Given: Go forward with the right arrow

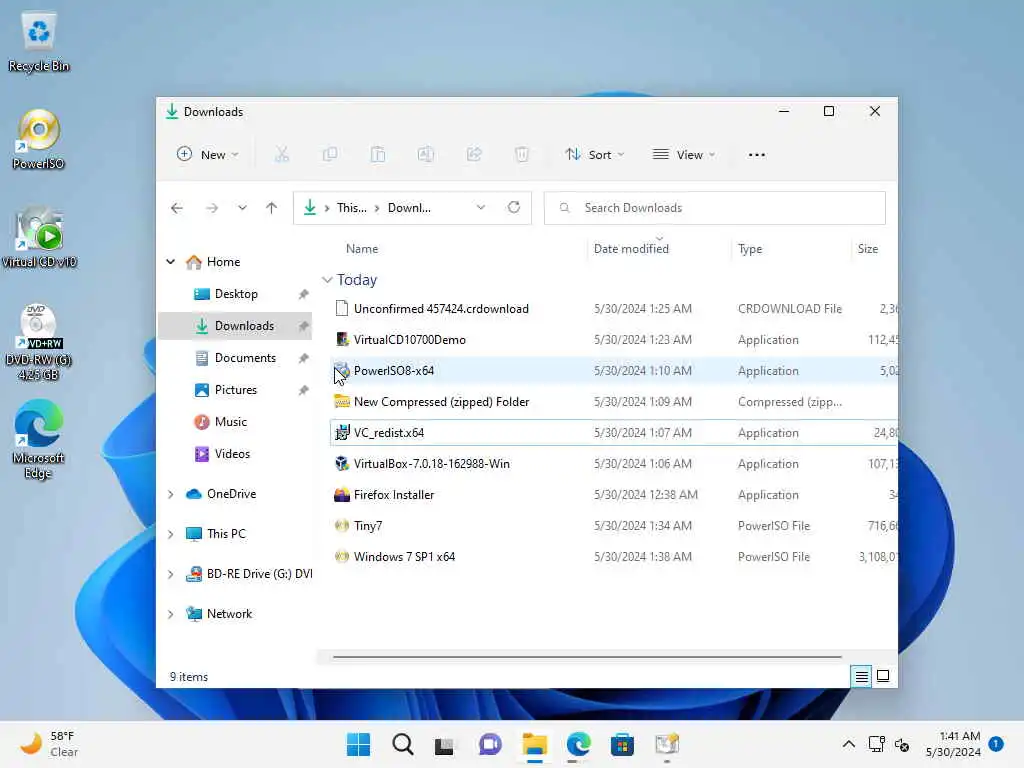Looking at the screenshot, I should (x=212, y=208).
